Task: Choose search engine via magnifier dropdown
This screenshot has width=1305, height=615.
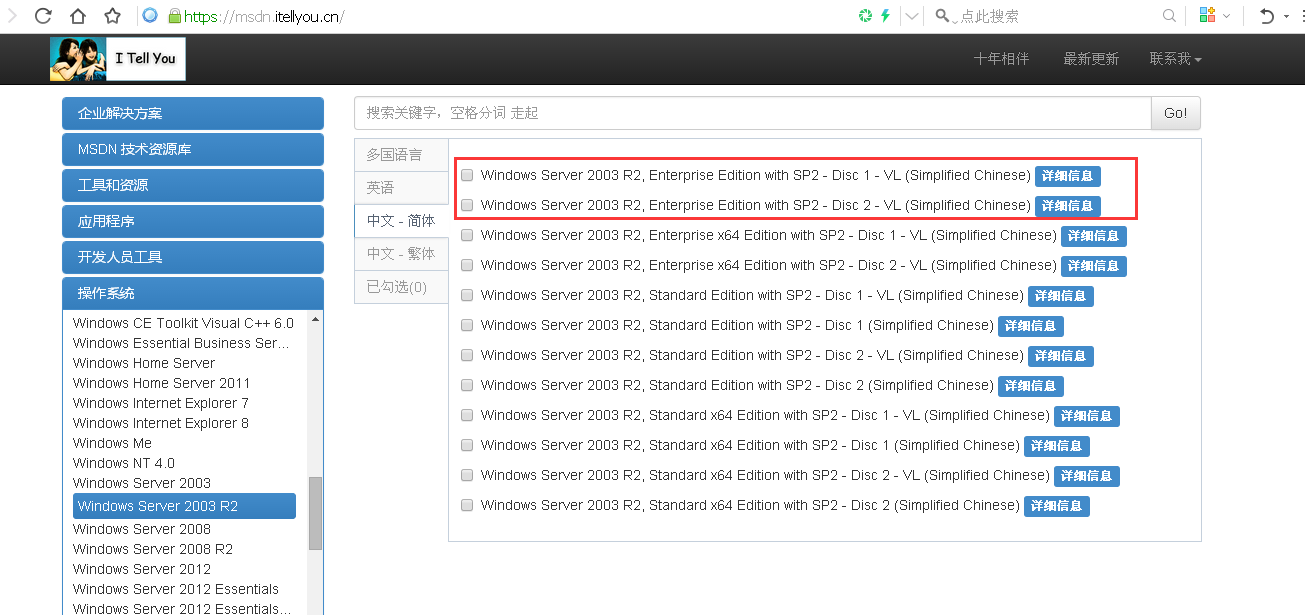Action: click(944, 16)
